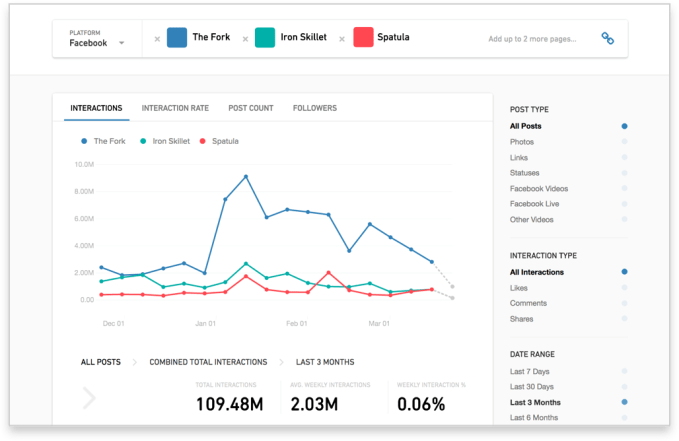The height and width of the screenshot is (441, 679).
Task: Toggle The Fork legend dot in chart
Action: (x=84, y=141)
